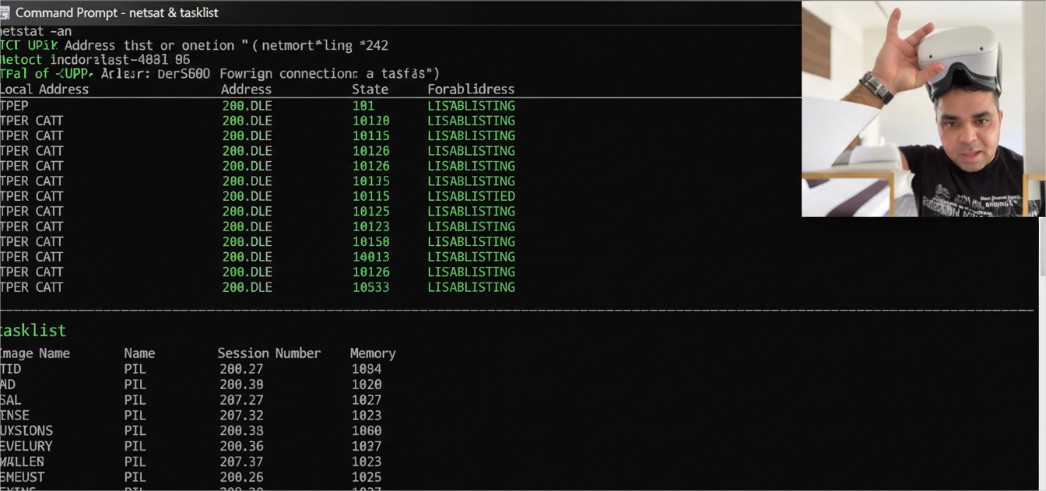Click the Command Prompt icon in title bar
Image resolution: width=1046 pixels, height=491 pixels.
[x=7, y=12]
